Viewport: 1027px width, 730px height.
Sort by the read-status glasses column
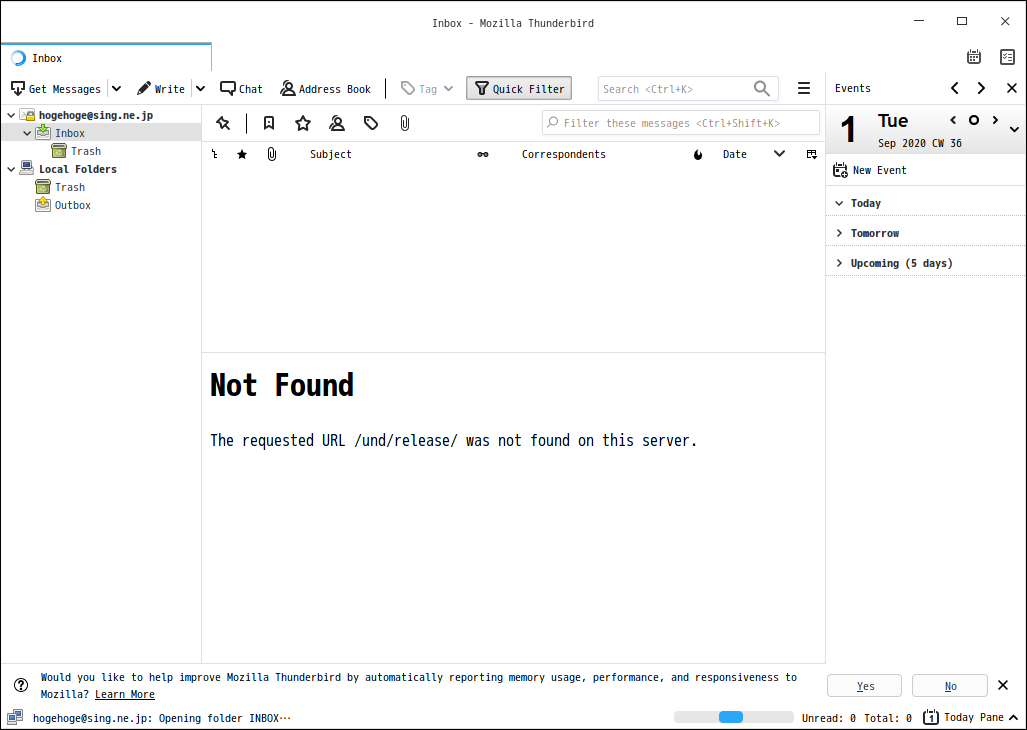(x=483, y=155)
